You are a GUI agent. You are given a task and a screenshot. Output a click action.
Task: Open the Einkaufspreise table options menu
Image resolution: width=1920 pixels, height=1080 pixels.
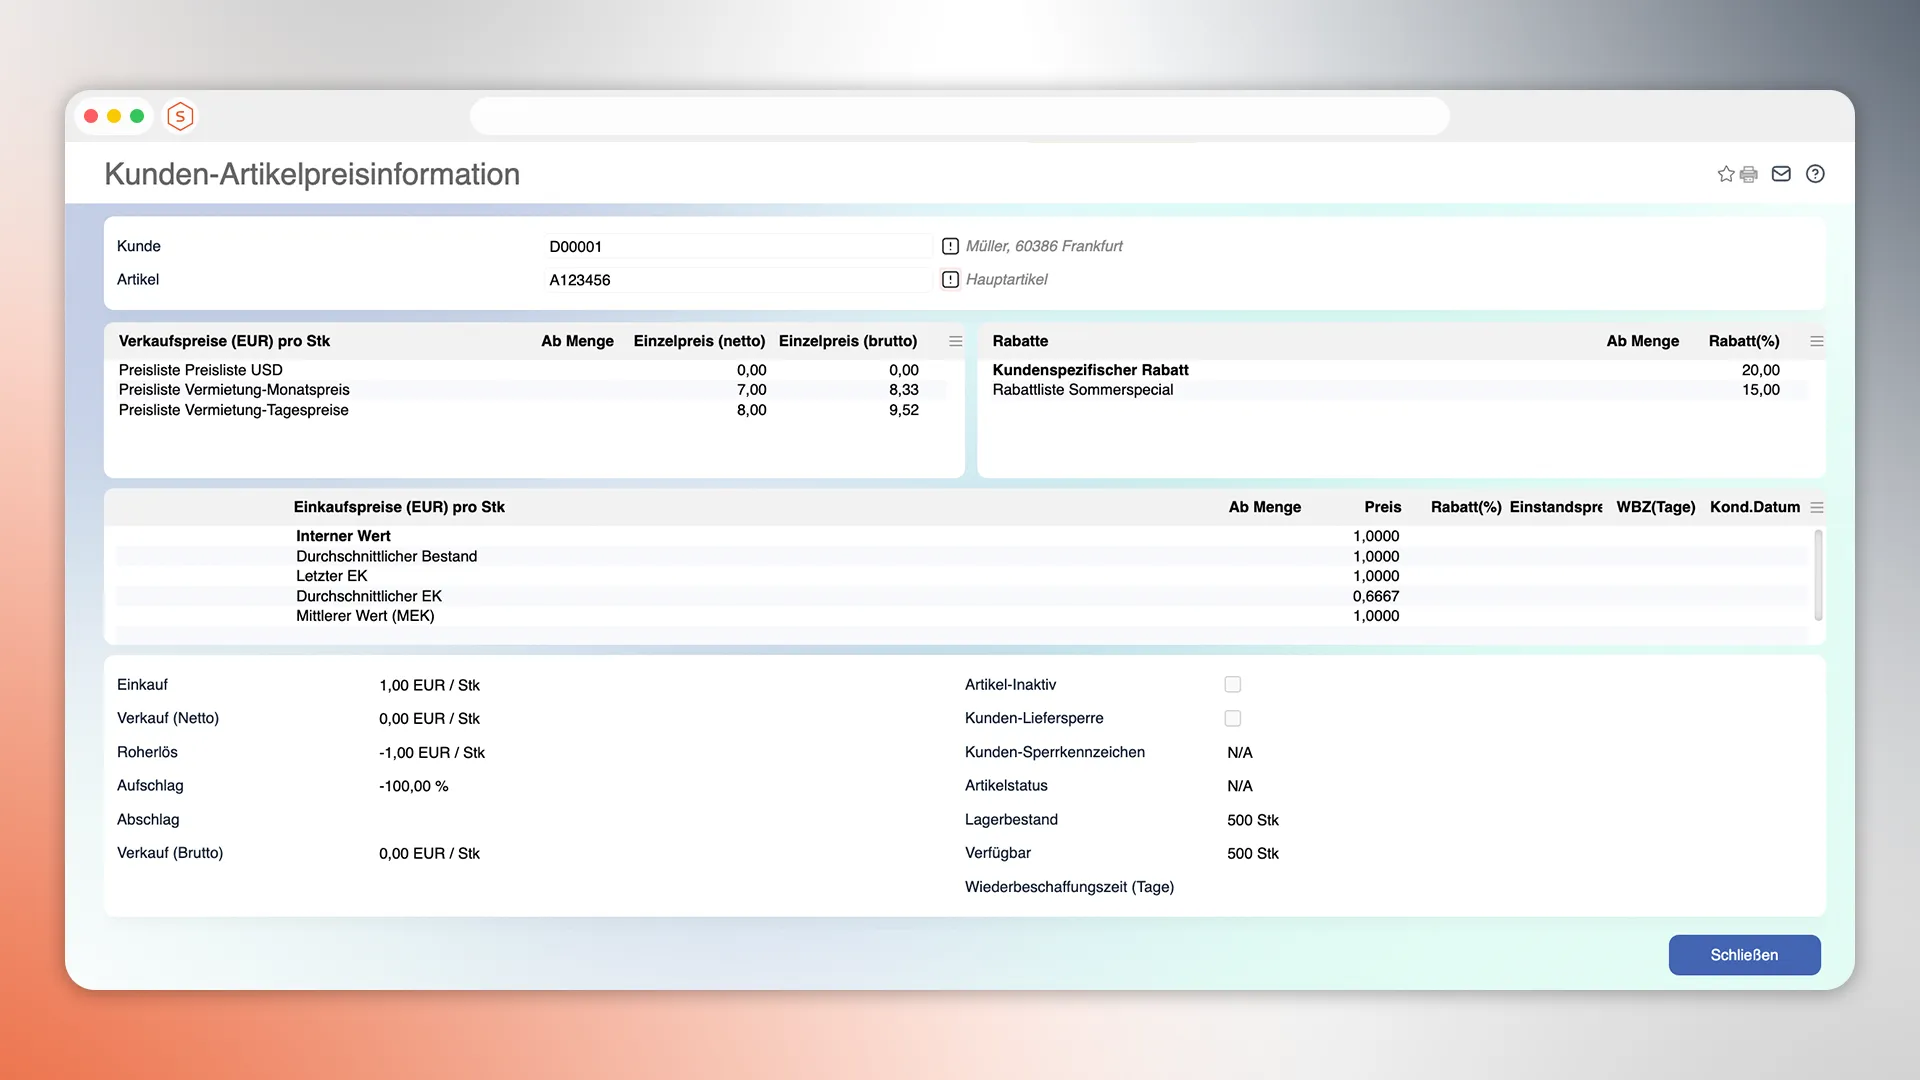[x=1816, y=508]
